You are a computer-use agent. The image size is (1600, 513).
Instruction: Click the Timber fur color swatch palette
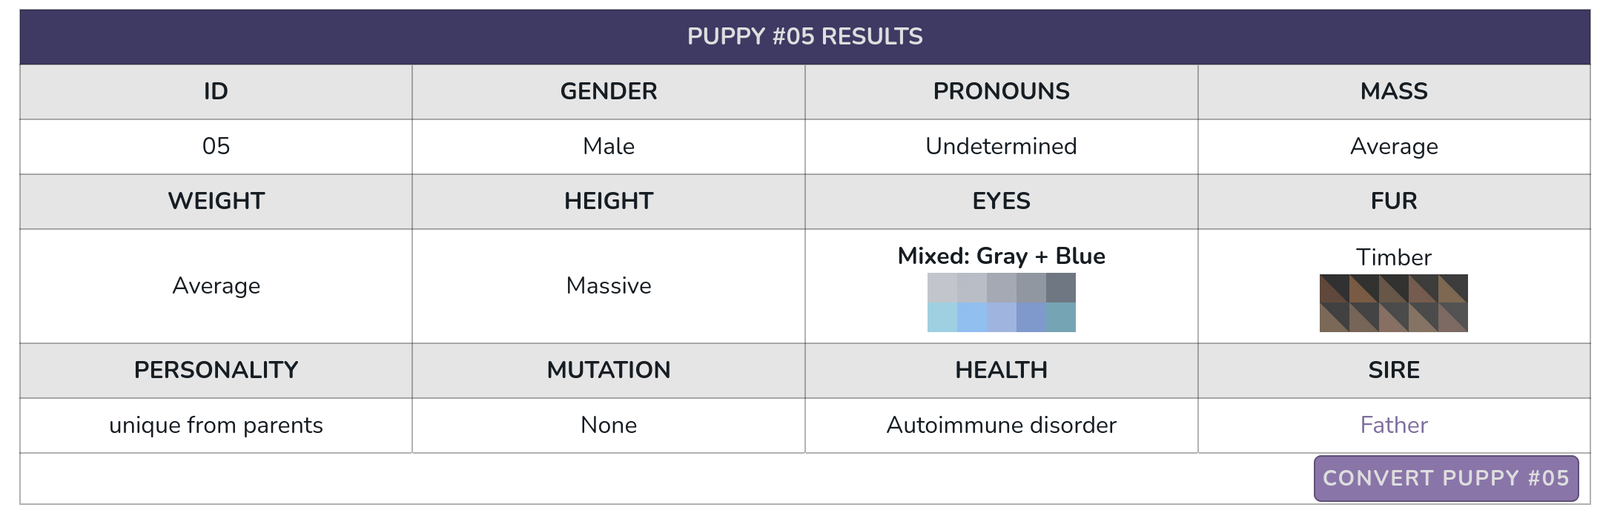click(1393, 303)
